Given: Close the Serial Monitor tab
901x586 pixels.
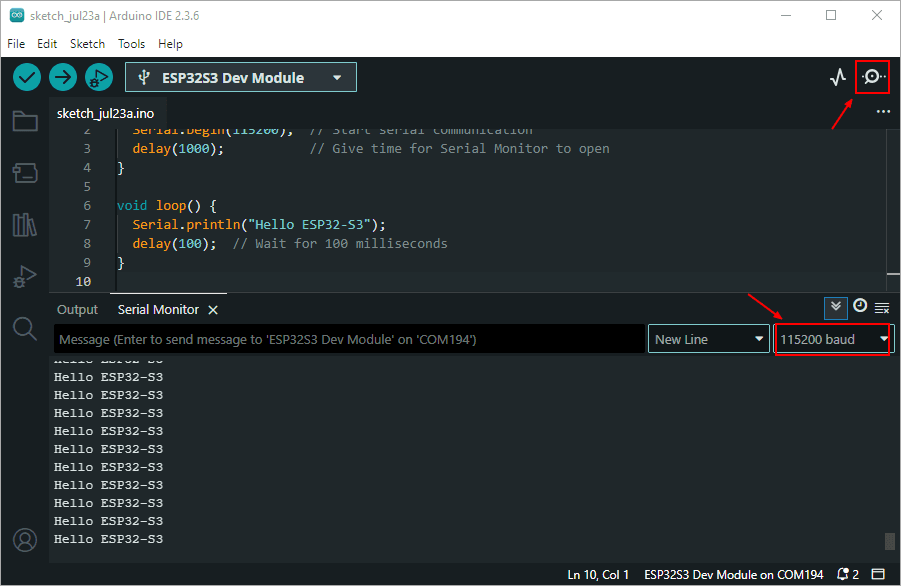Looking at the screenshot, I should 213,310.
